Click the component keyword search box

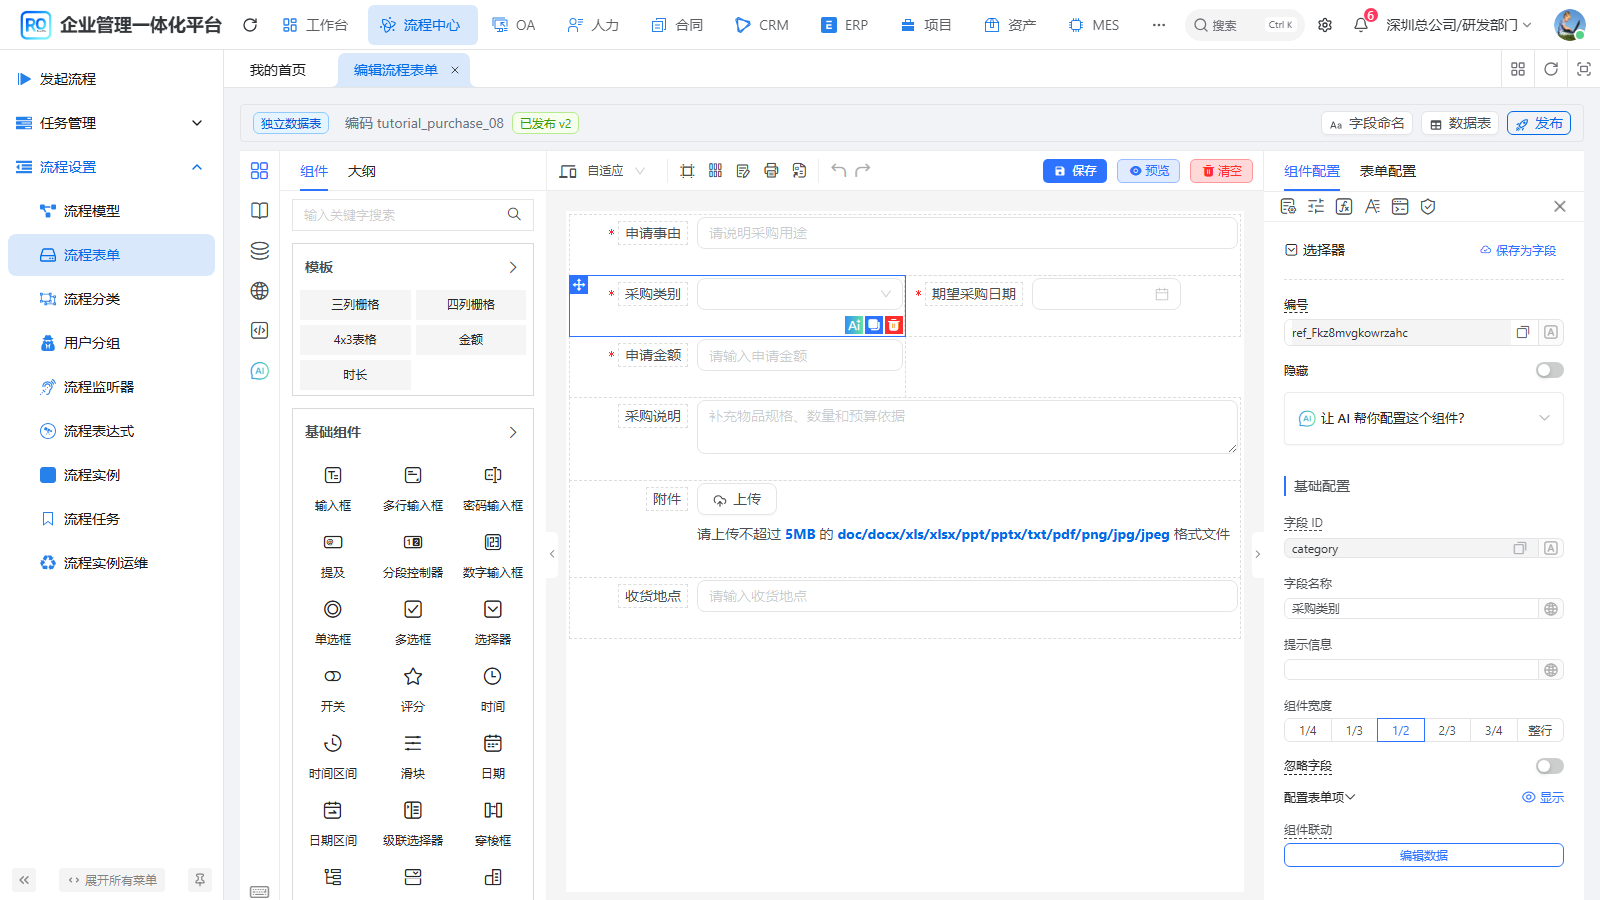413,215
